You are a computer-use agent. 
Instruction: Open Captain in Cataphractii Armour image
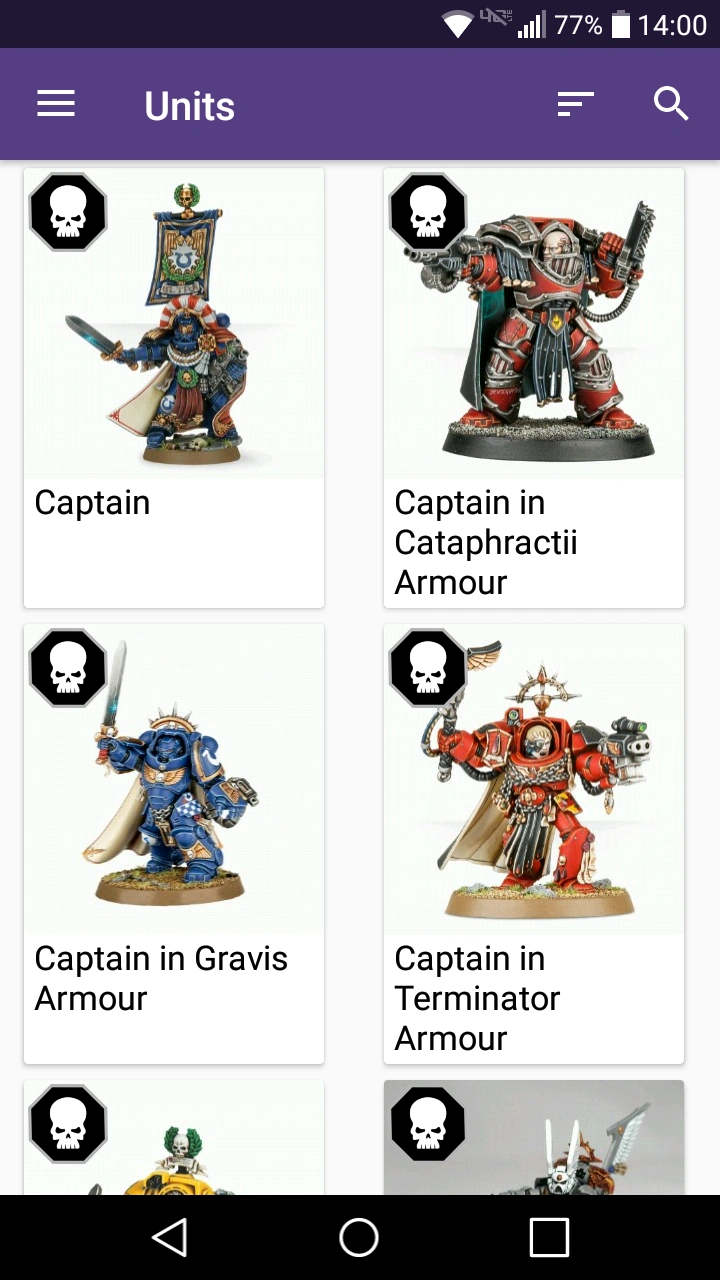coord(534,323)
